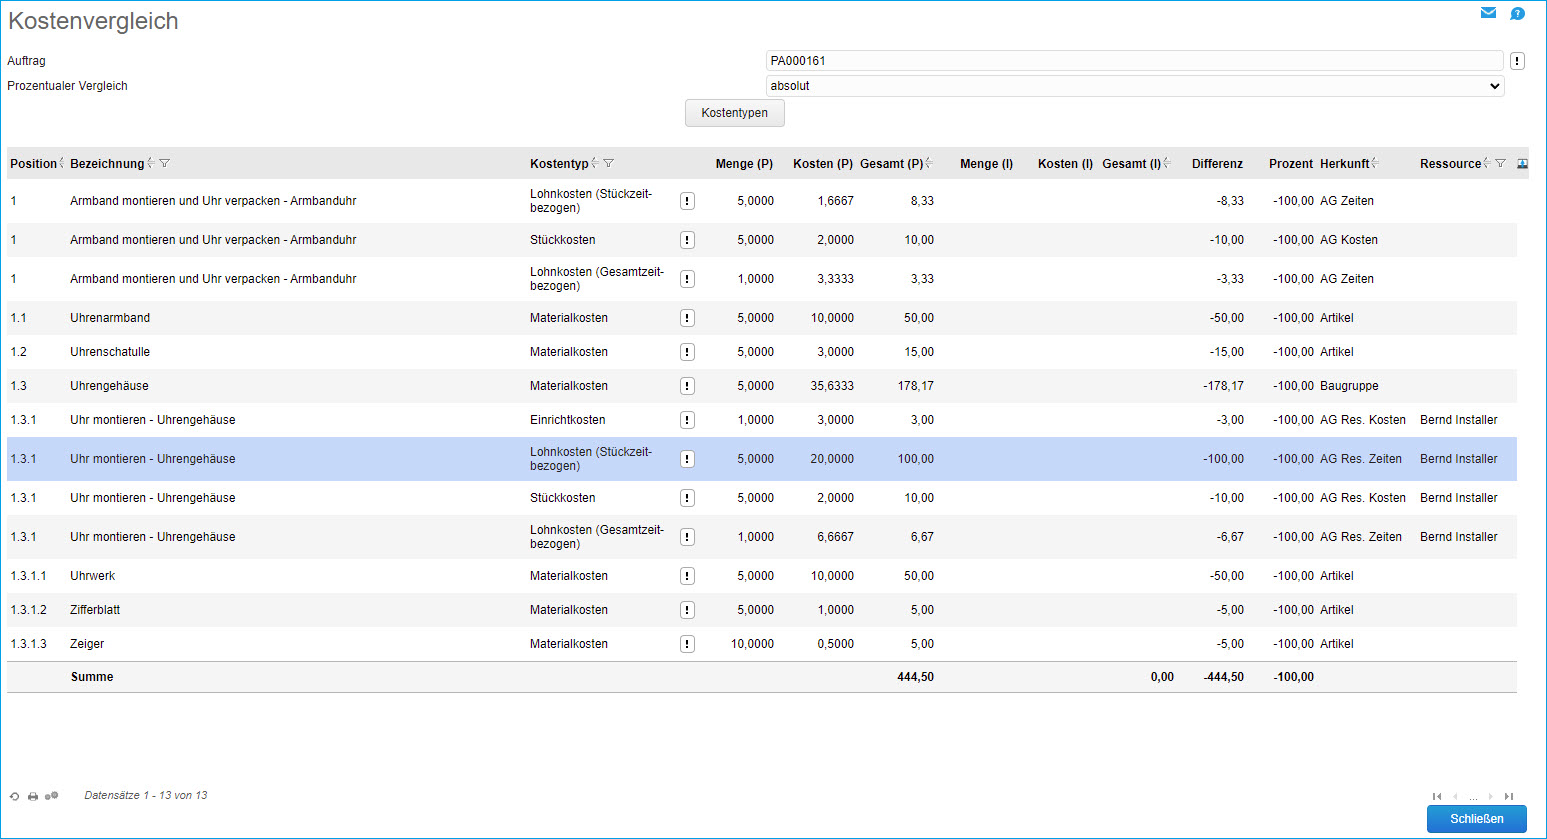Sort by Herkunft column arrows

(1375, 164)
